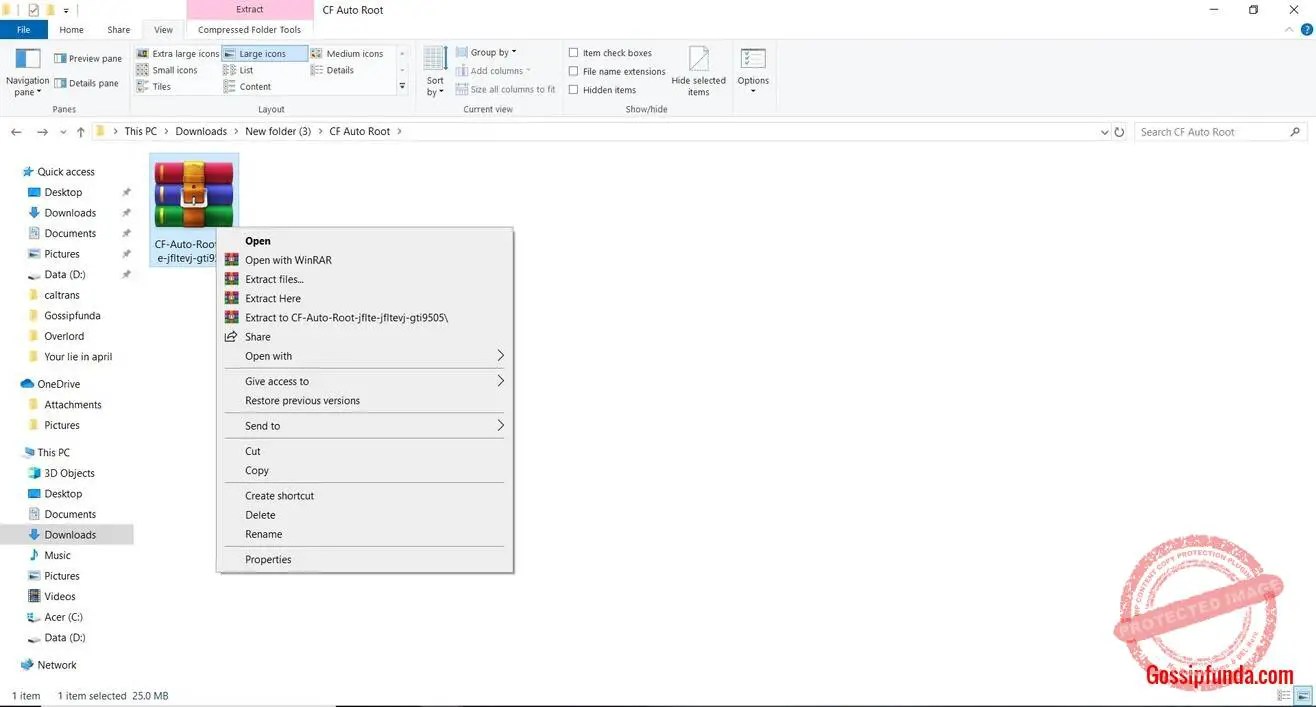The width and height of the screenshot is (1316, 707).
Task: Click the WinRAR icon beside Open with WinRAR
Action: 232,260
